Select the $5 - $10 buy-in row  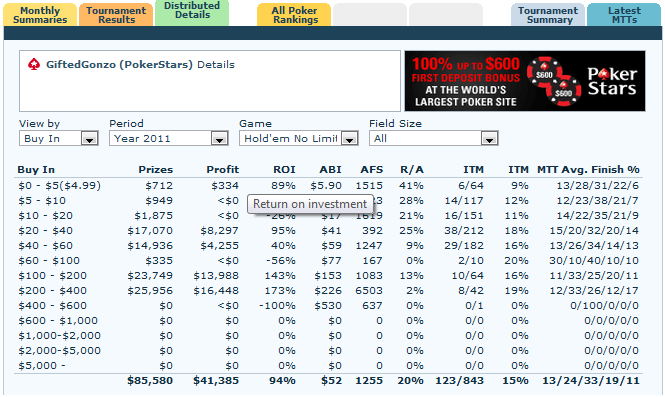click(x=328, y=201)
